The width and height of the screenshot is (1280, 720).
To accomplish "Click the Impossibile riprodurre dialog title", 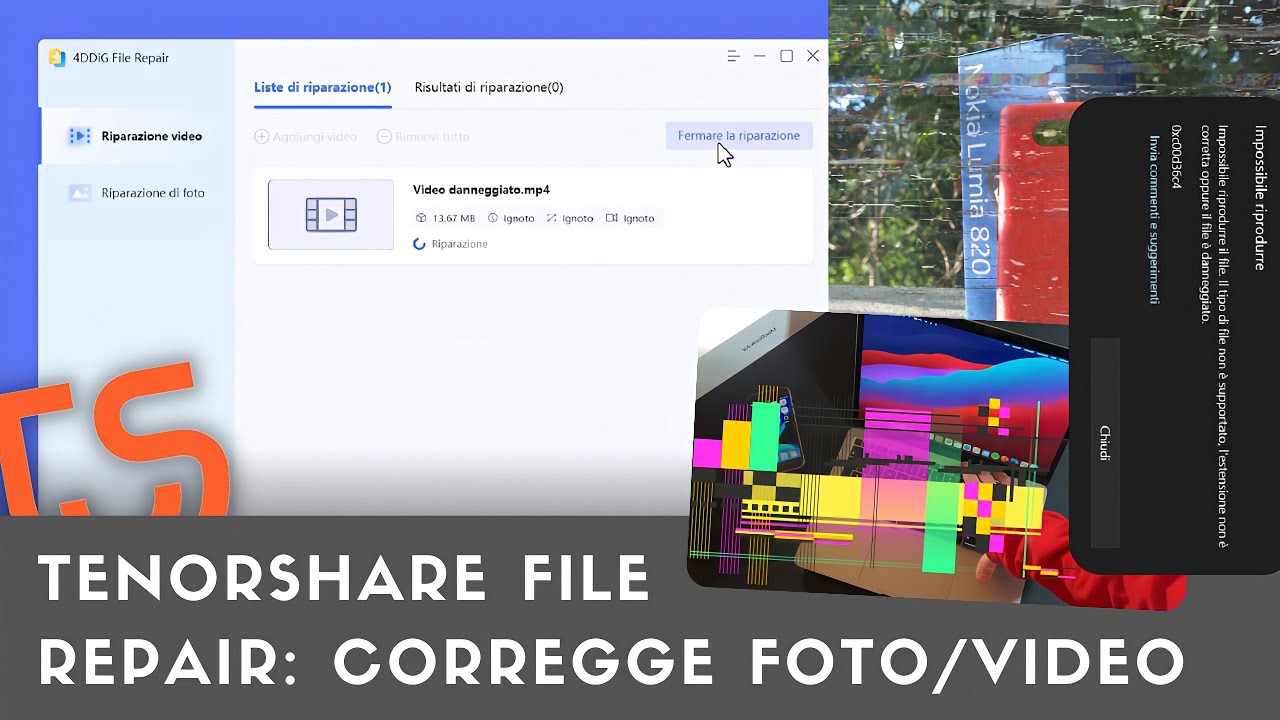I will click(1260, 197).
